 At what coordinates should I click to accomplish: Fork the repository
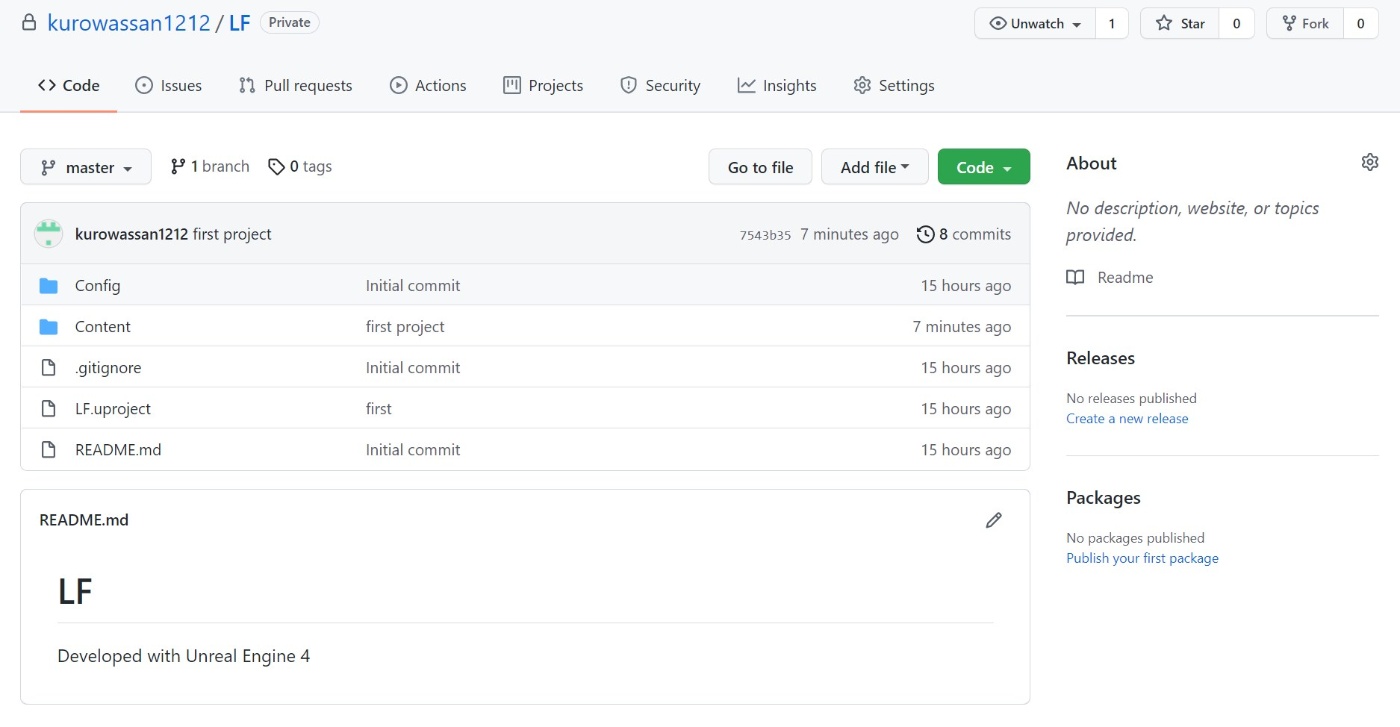click(x=1305, y=23)
